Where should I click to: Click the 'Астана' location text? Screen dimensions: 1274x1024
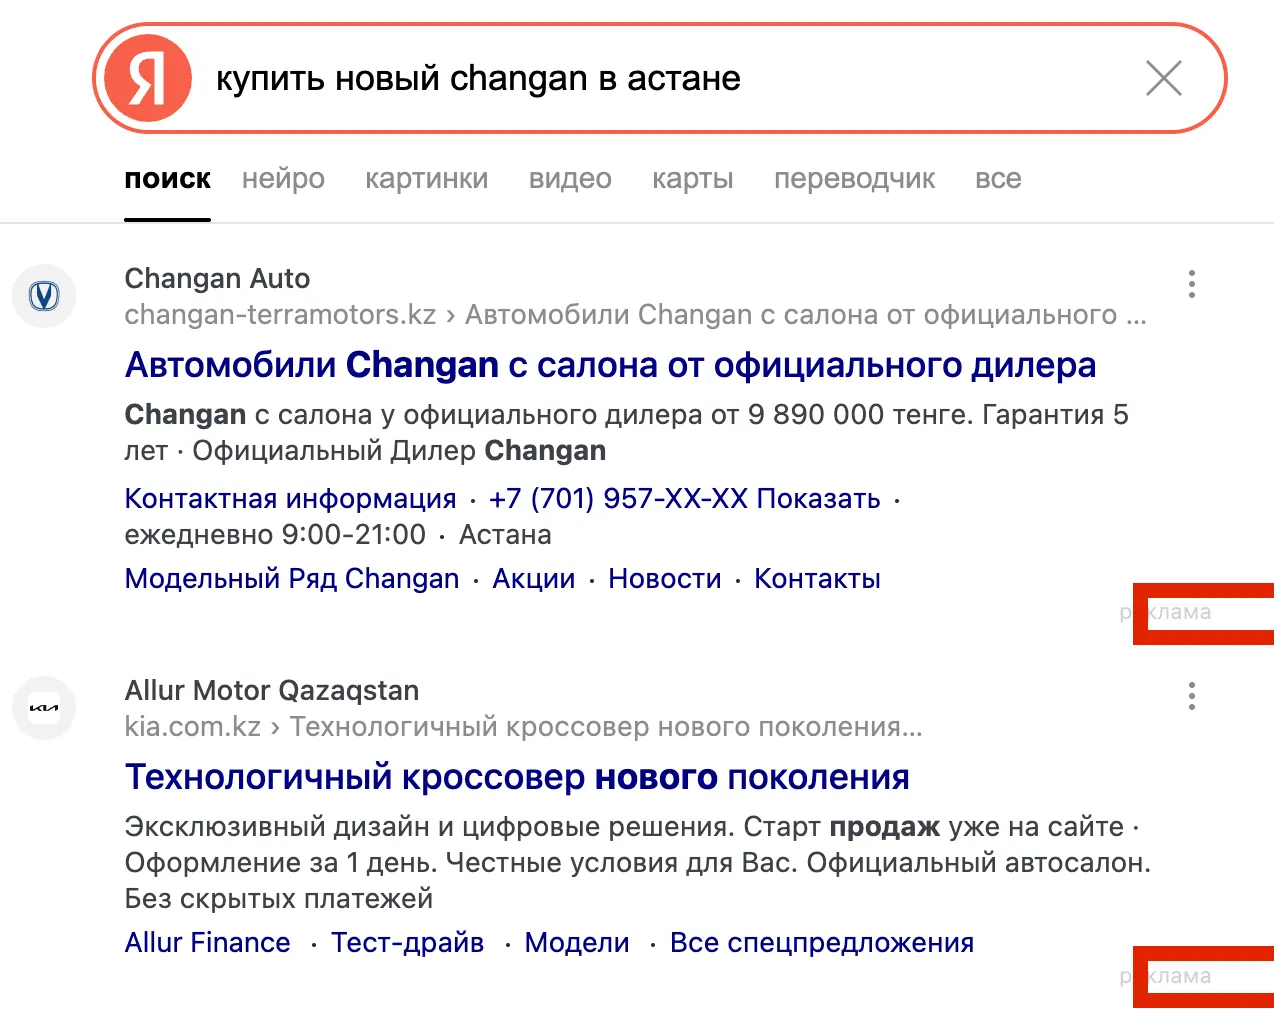(505, 534)
